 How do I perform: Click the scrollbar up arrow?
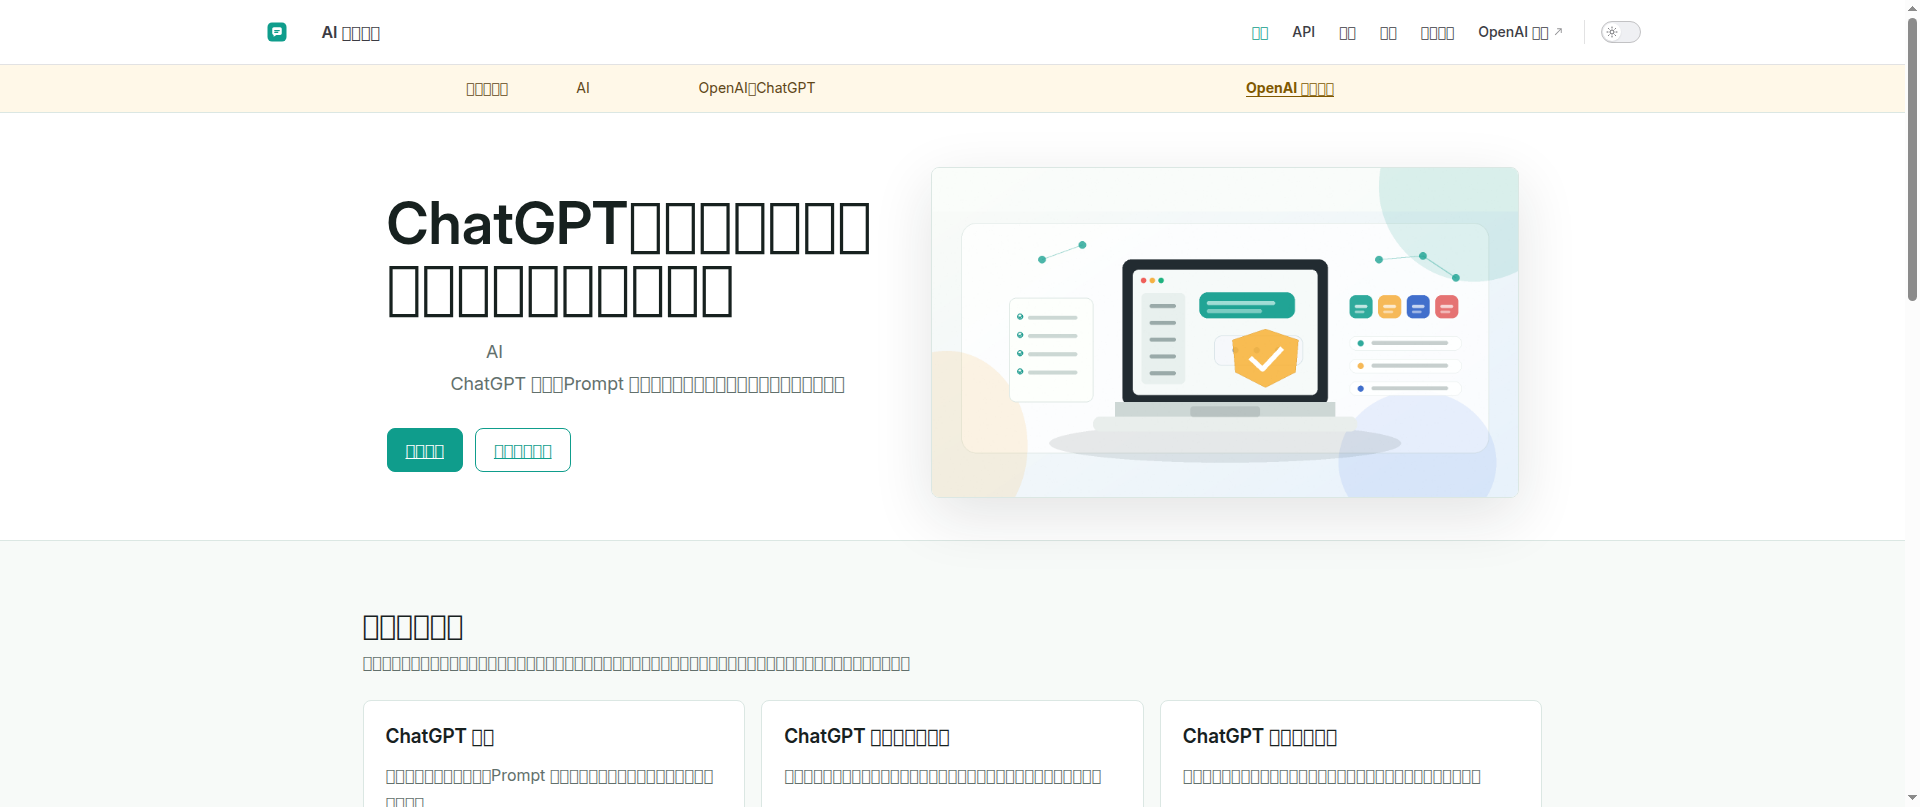(1912, 7)
